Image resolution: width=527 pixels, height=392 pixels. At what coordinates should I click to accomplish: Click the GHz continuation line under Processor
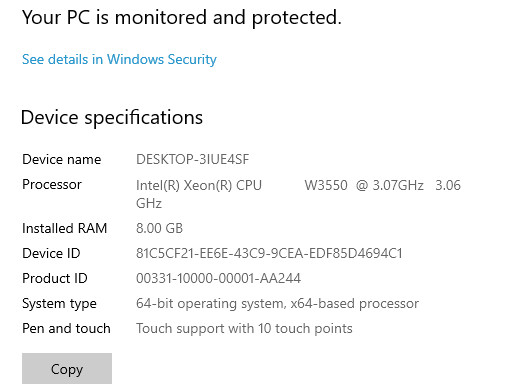pyautogui.click(x=149, y=203)
